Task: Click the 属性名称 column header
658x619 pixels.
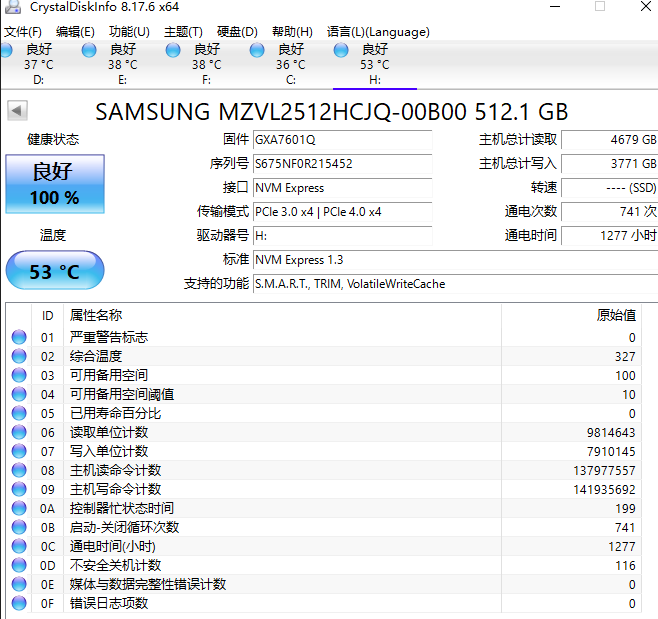Action: coord(282,315)
